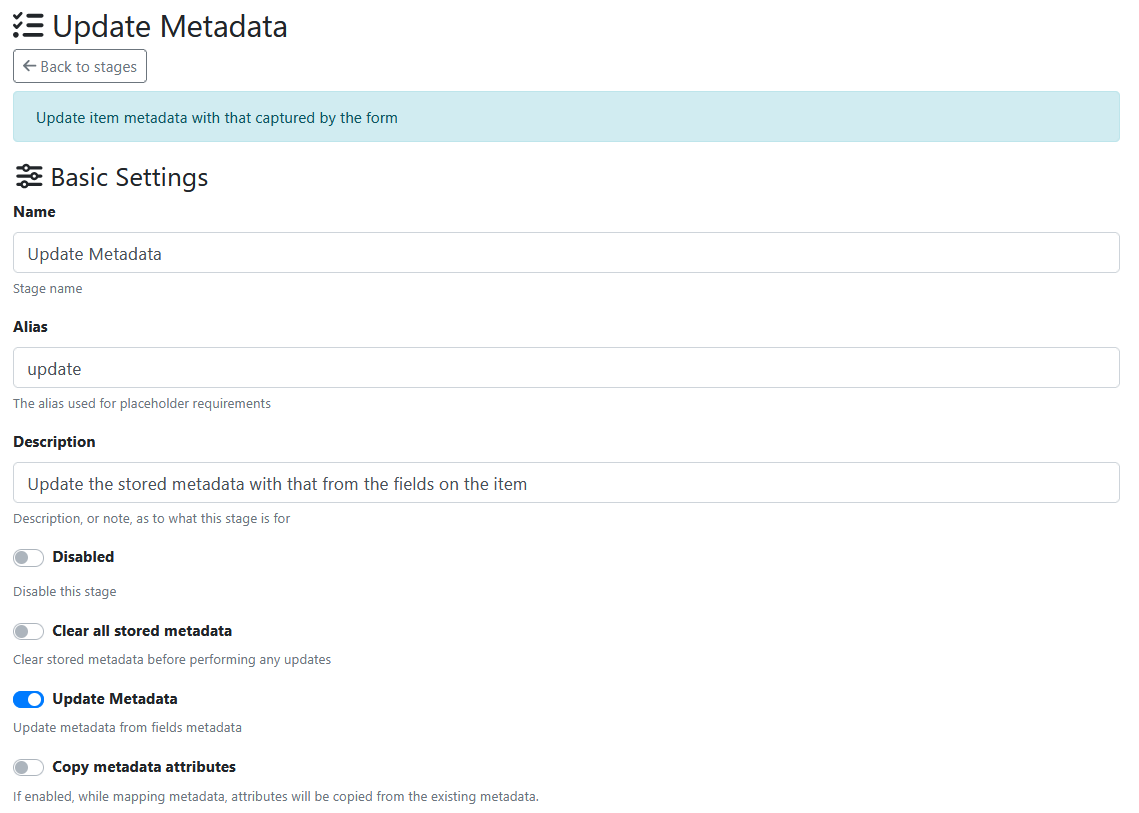1139x813 pixels.
Task: Click the "Clear all stored metadata" label text
Action: [x=142, y=631]
